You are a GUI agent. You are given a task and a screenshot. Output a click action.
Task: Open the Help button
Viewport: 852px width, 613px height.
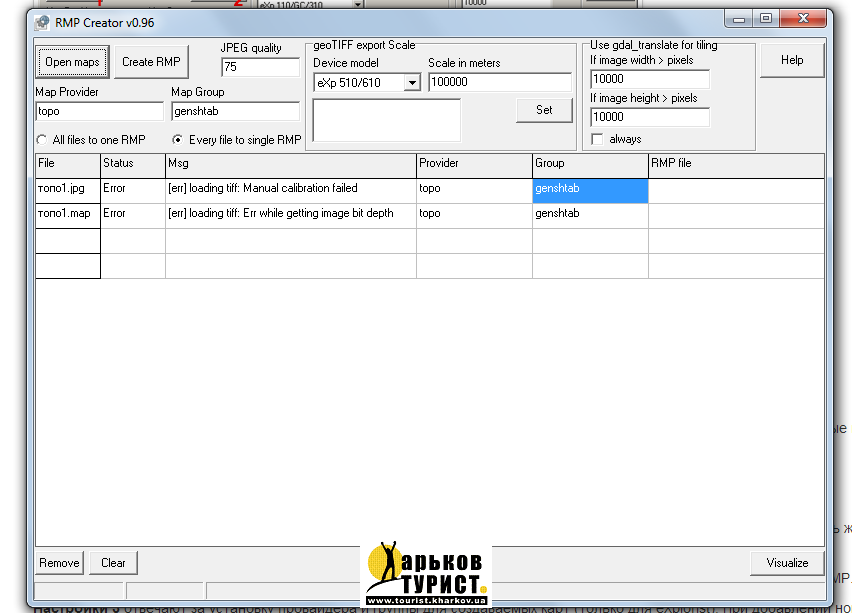coord(791,60)
